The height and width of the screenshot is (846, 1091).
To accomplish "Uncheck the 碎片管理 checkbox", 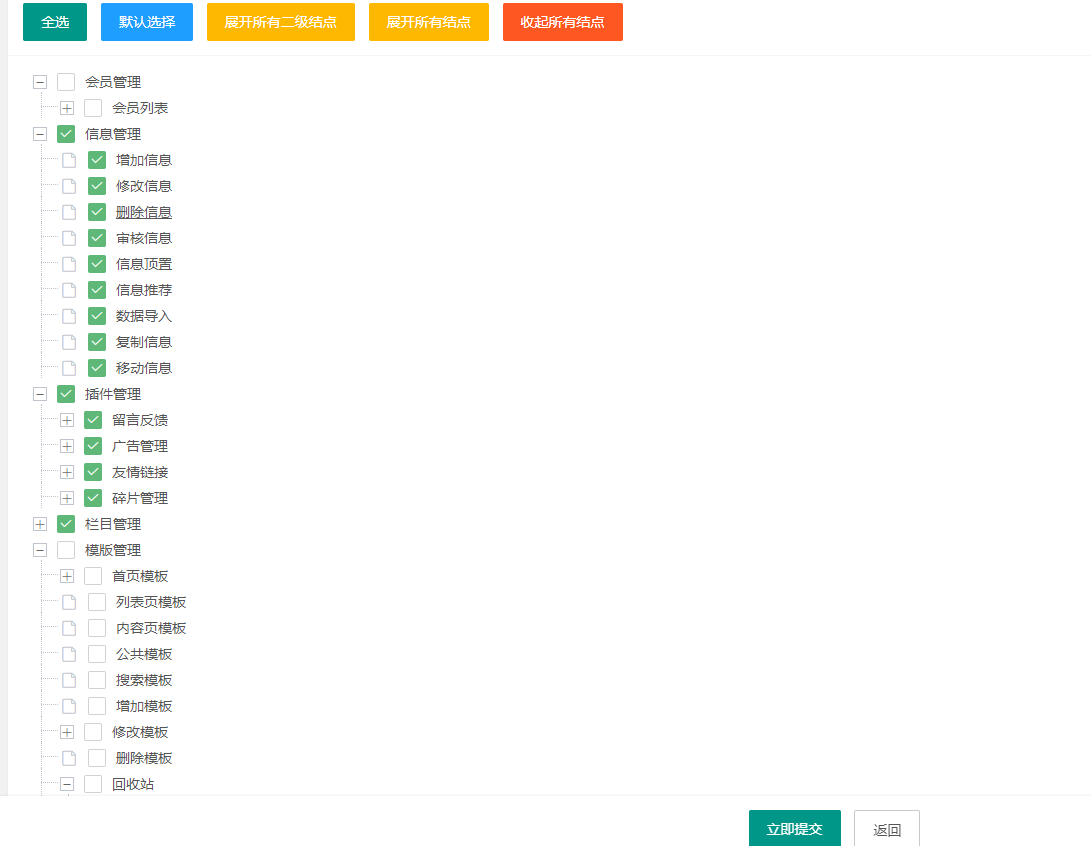I will tap(93, 498).
